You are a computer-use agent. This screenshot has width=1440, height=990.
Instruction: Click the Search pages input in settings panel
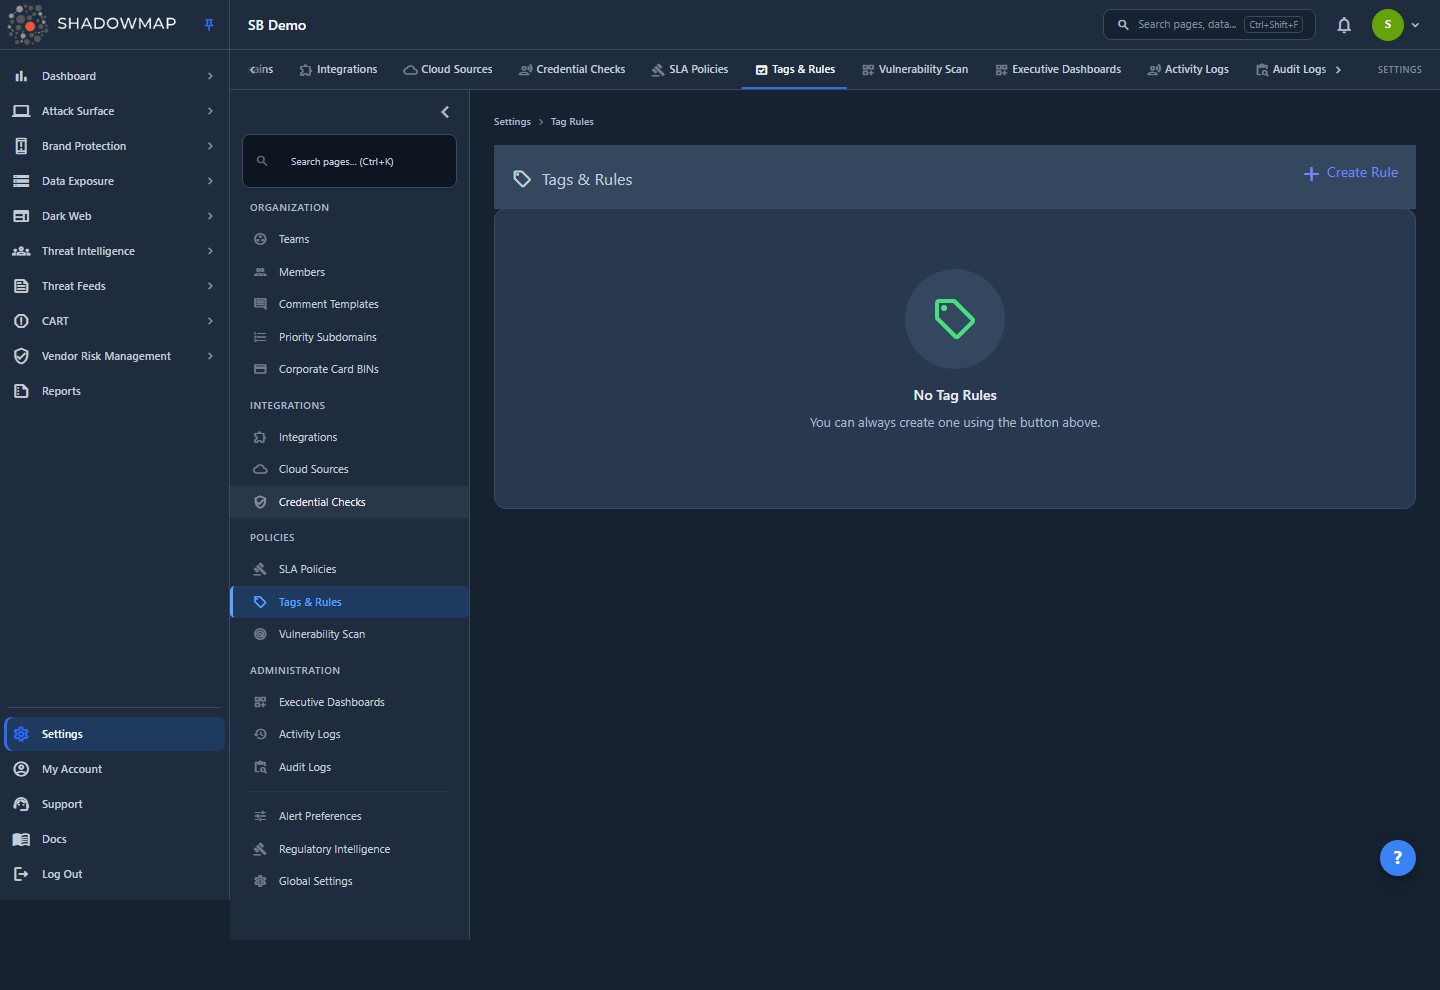(x=349, y=161)
